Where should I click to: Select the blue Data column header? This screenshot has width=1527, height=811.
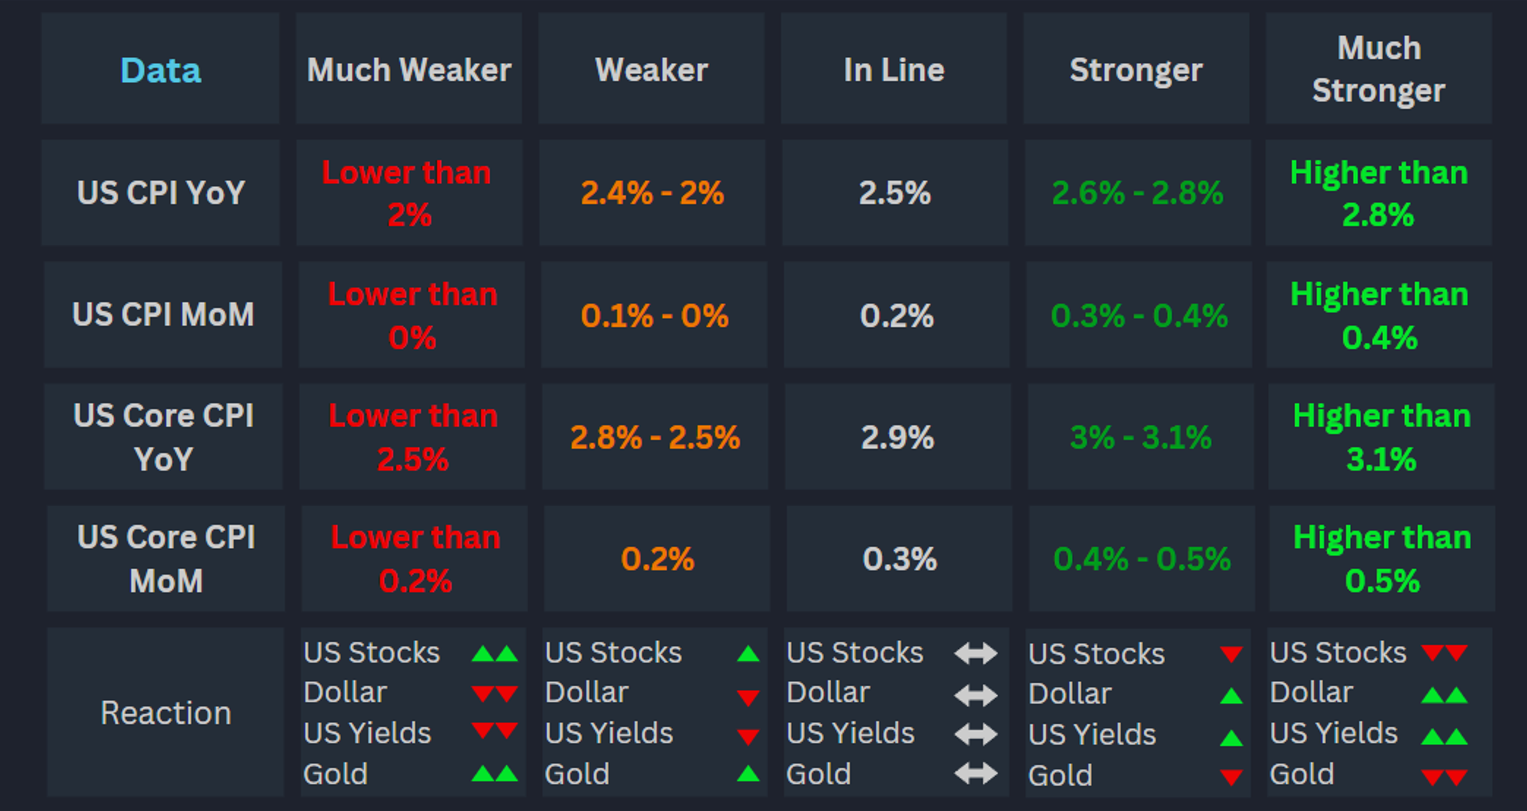tap(160, 70)
